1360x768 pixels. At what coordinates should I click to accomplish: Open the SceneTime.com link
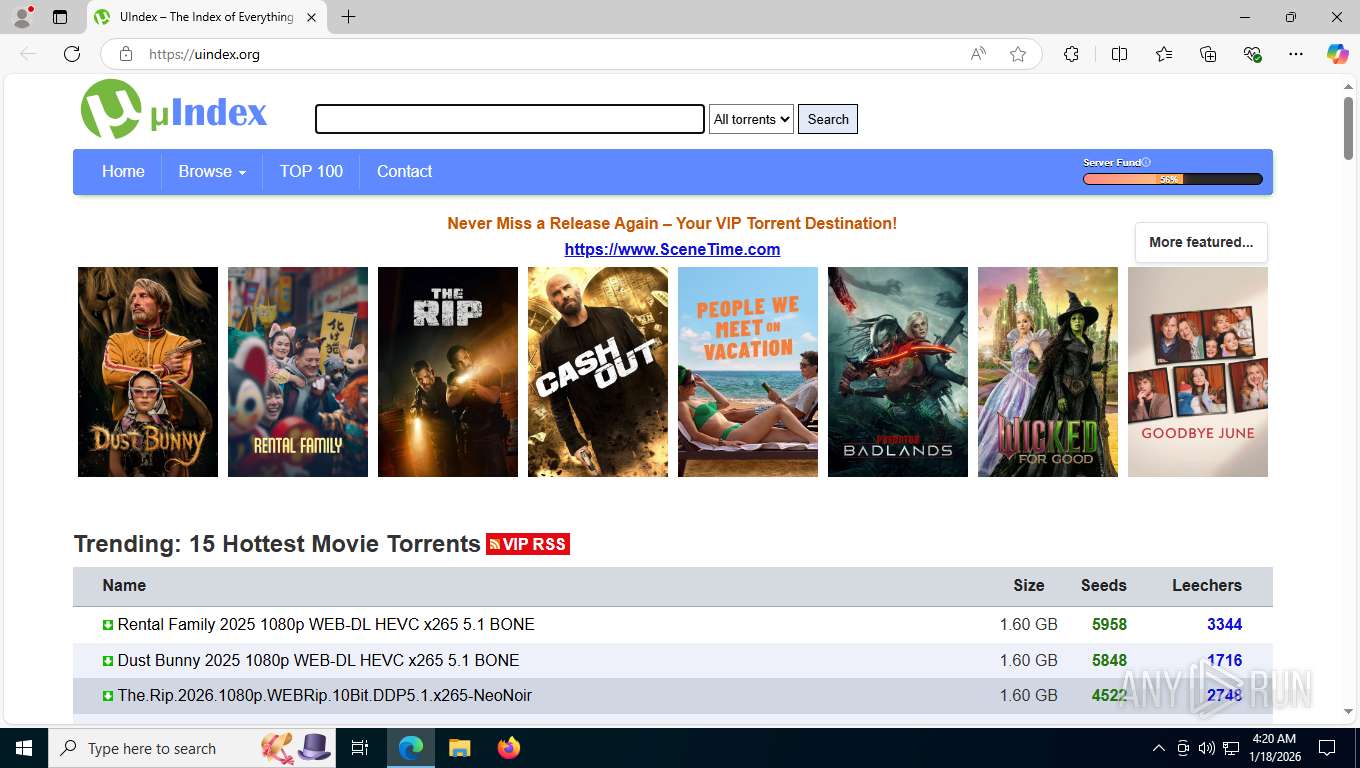672,250
